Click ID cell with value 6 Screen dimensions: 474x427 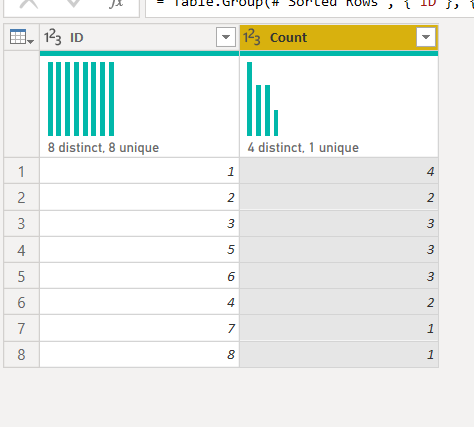click(139, 276)
